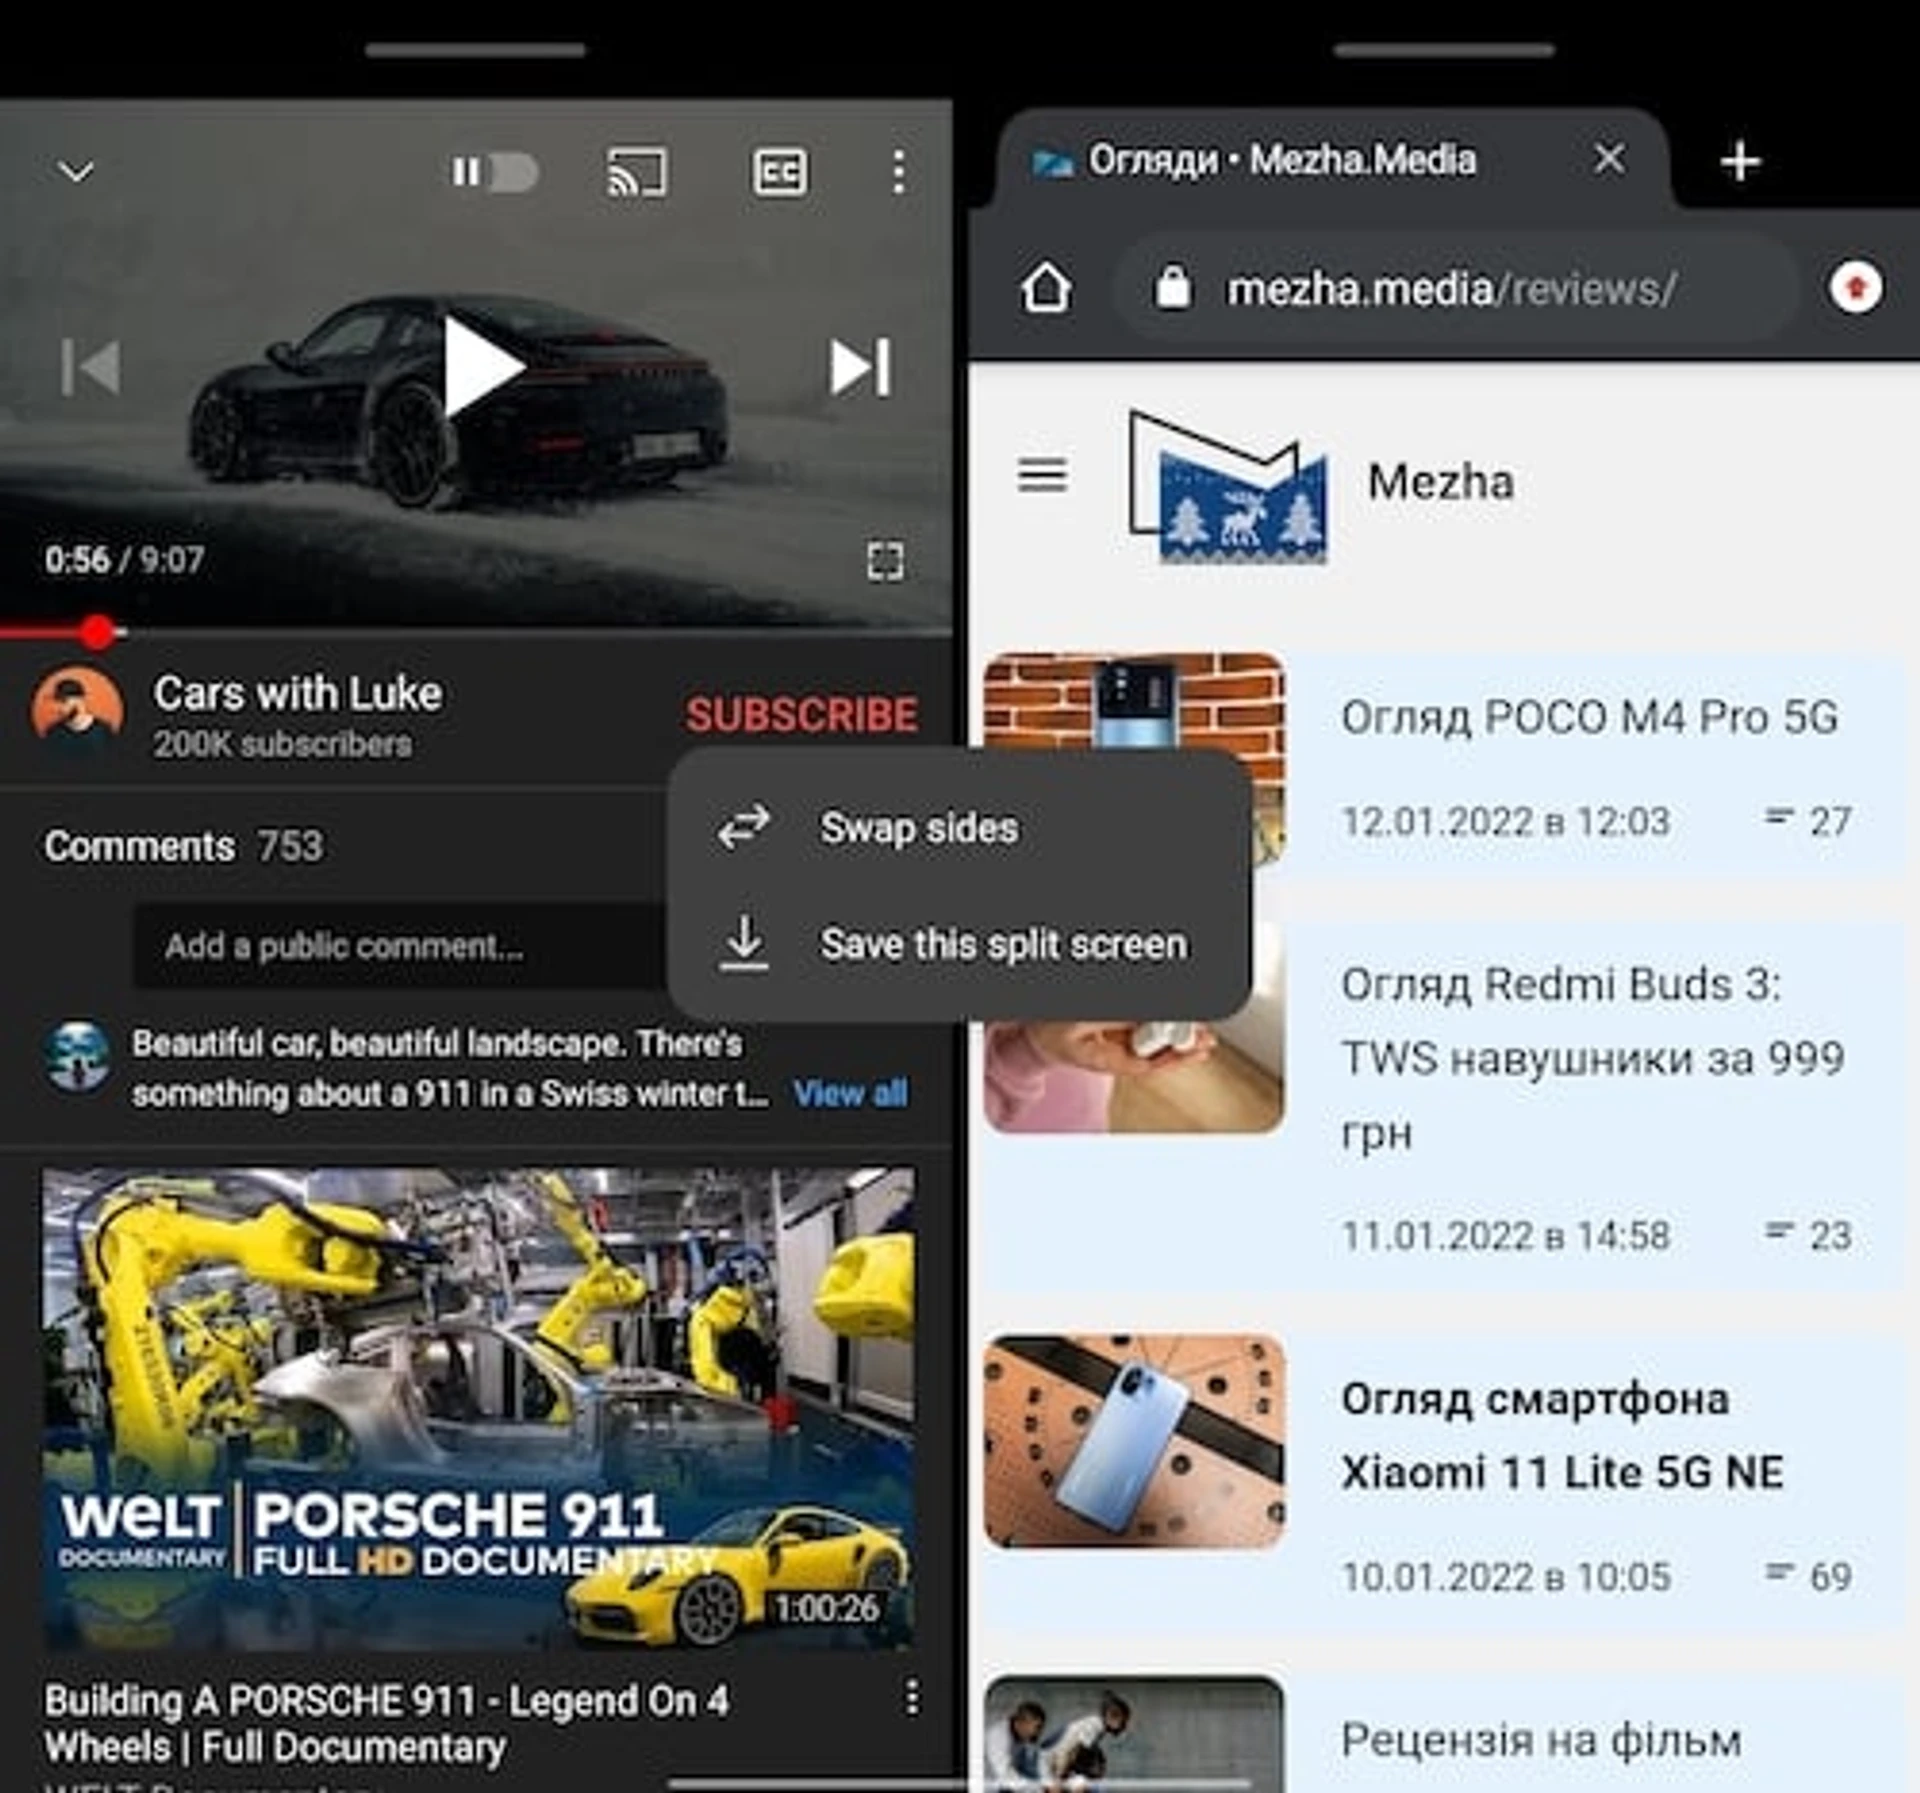Click the 0:56 / 9:07 time display
The width and height of the screenshot is (1920, 1793).
coord(124,559)
